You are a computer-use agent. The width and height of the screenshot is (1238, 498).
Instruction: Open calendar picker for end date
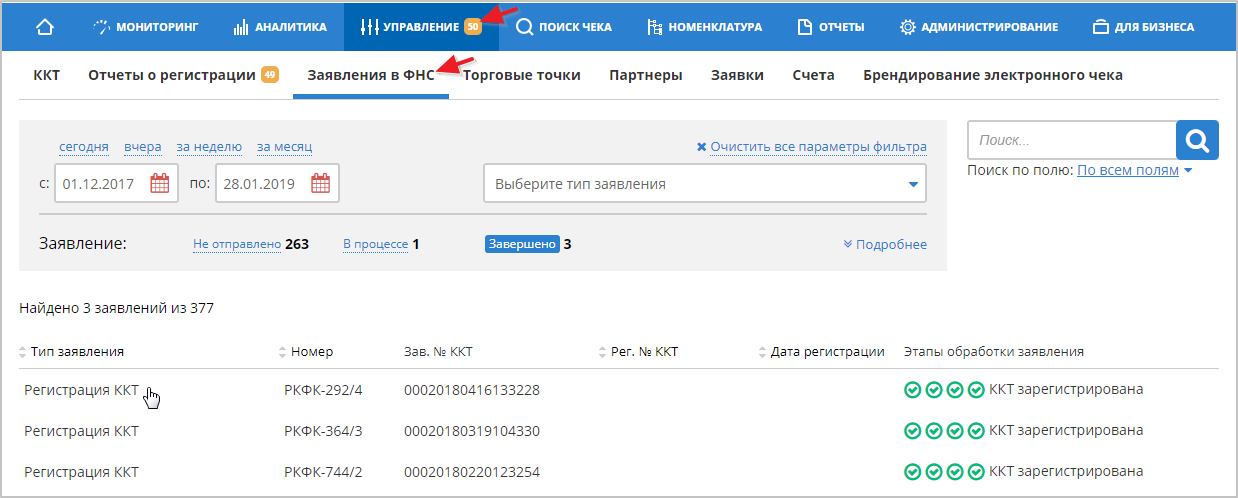(x=320, y=184)
